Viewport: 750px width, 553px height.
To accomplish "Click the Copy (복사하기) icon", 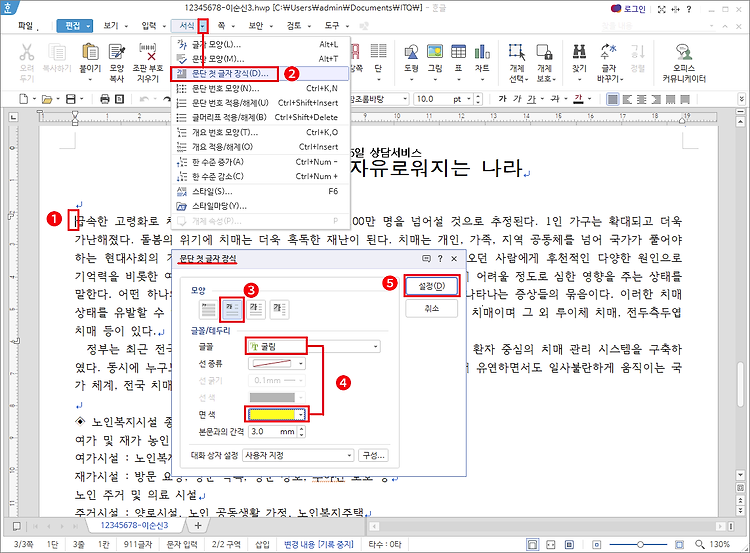I will (x=57, y=52).
